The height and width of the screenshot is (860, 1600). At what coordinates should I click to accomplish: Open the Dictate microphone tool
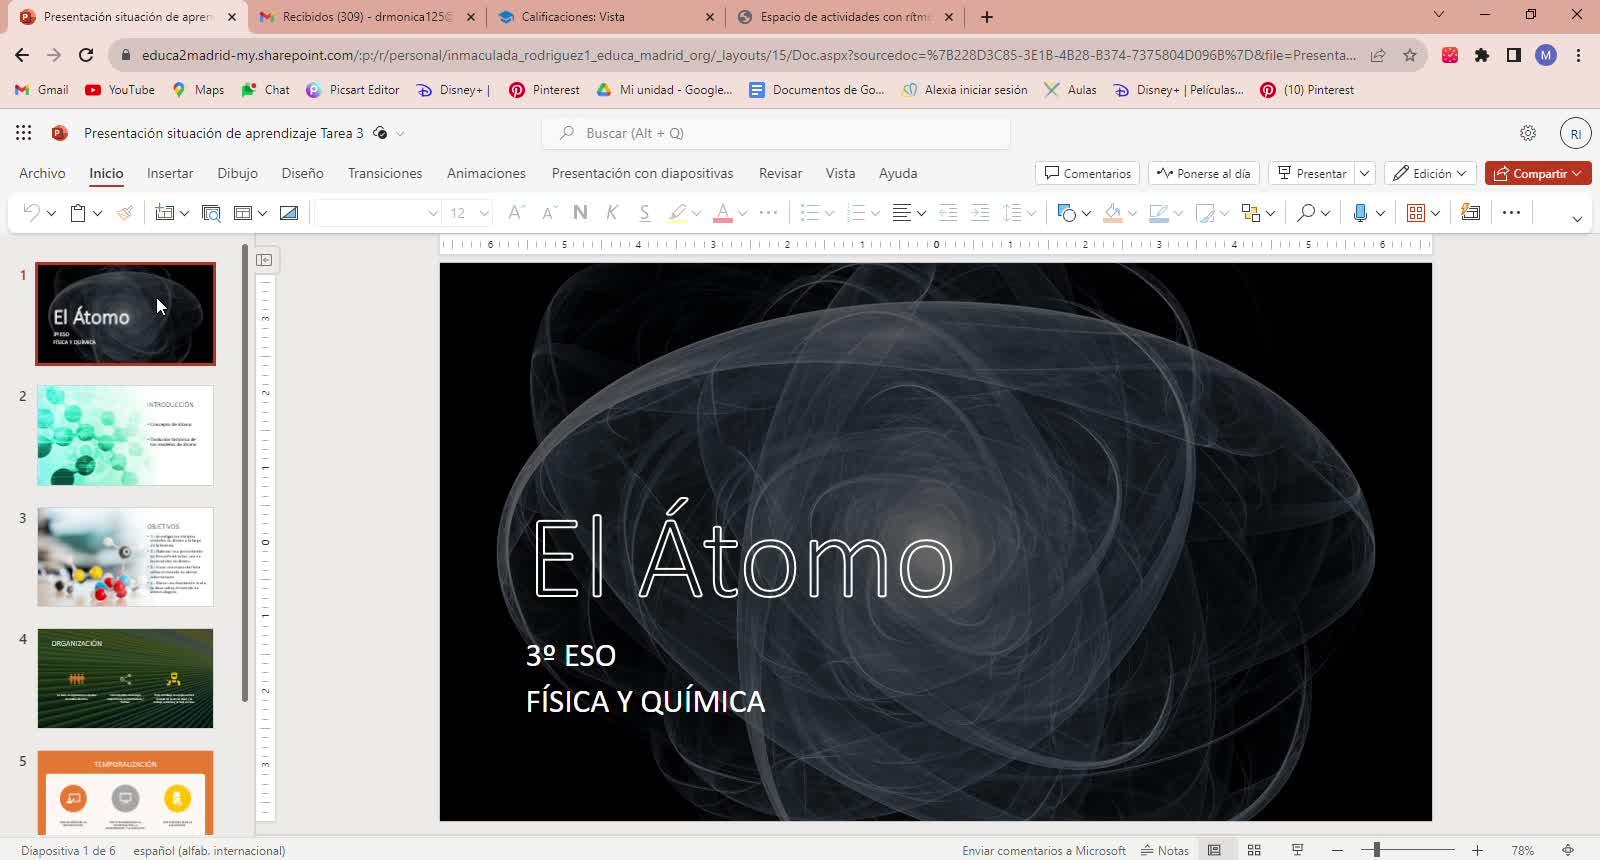tap(1360, 213)
